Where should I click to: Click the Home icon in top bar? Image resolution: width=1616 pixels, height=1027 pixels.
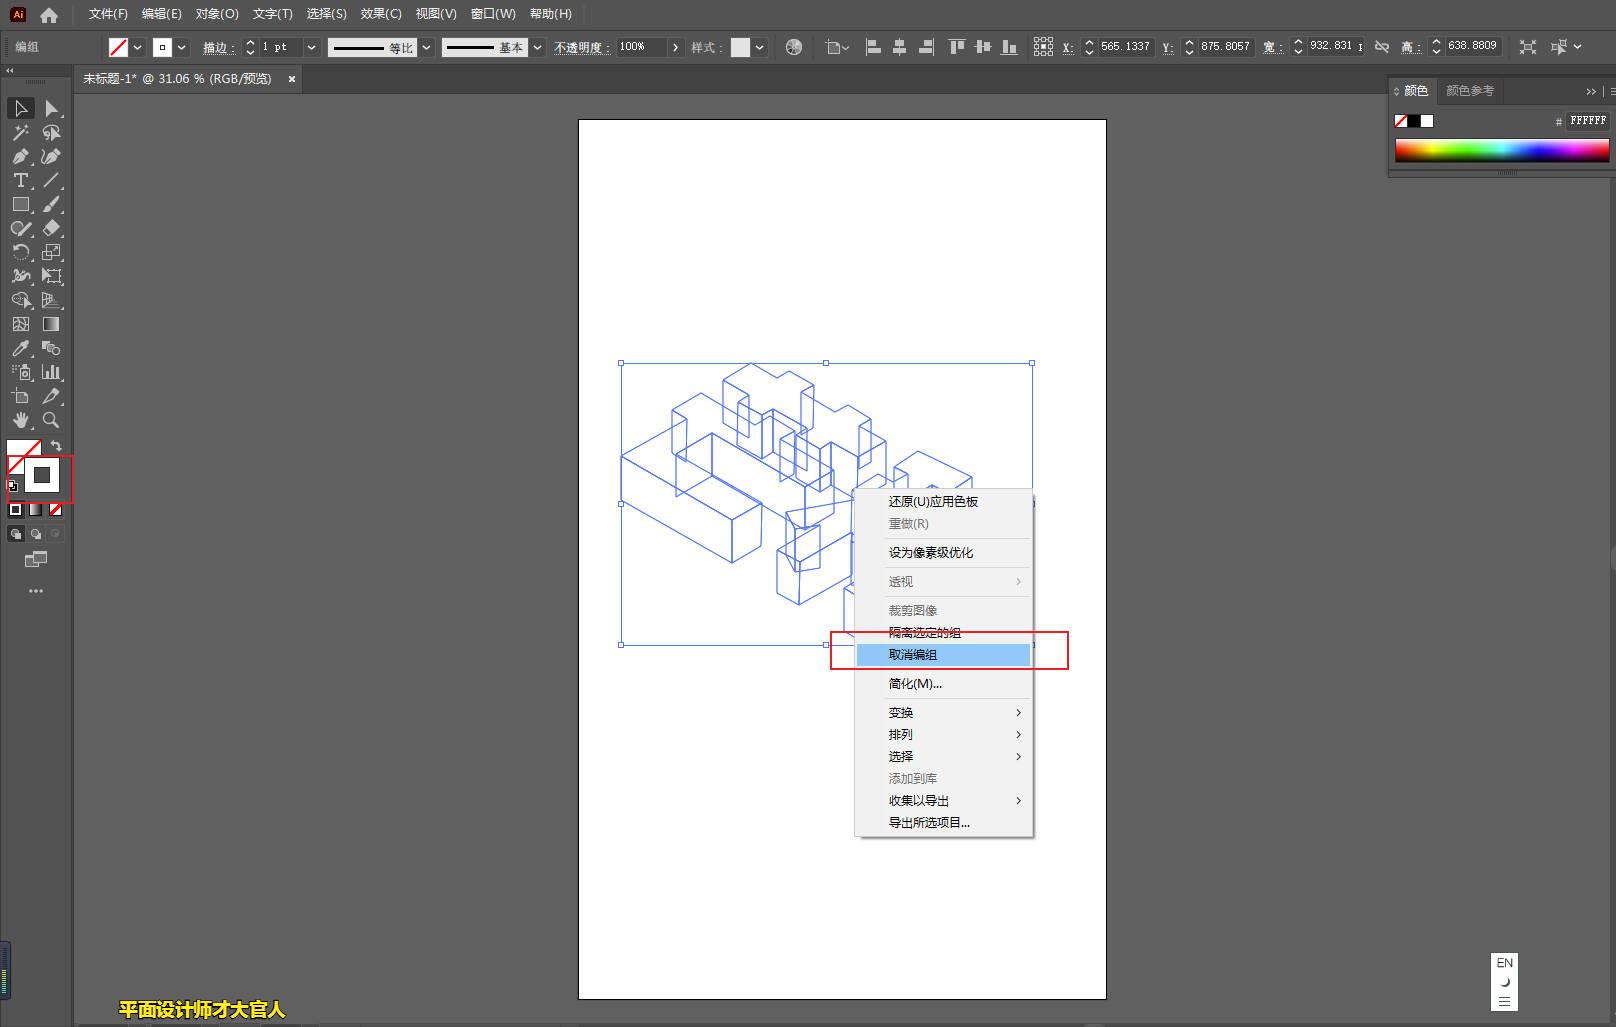pyautogui.click(x=49, y=14)
